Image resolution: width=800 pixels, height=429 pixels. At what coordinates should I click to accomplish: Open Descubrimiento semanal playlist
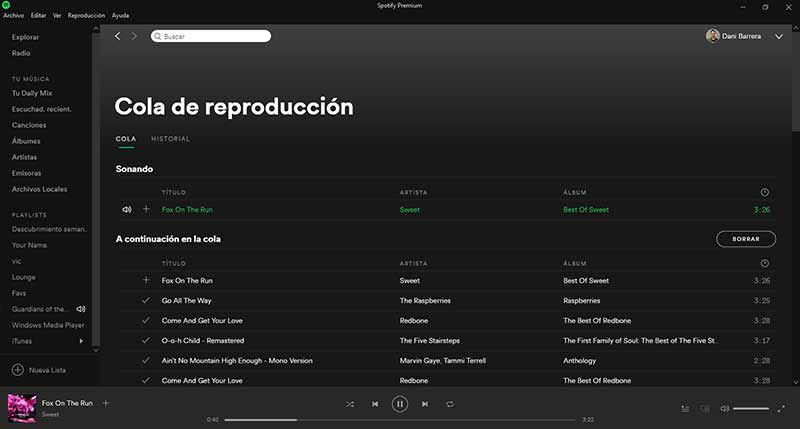tap(49, 229)
